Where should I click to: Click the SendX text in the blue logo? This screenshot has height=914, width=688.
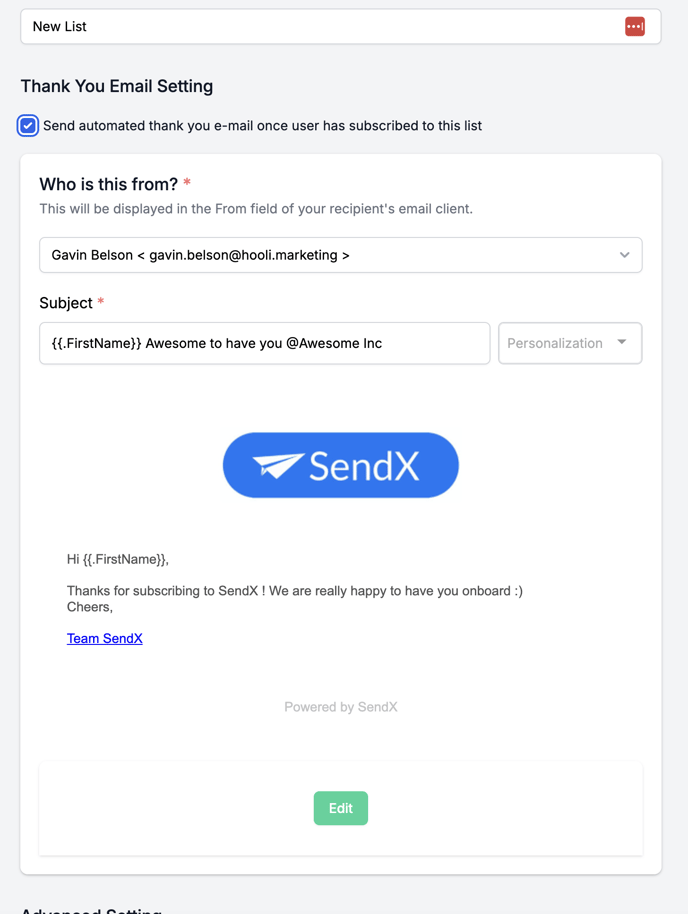[364, 466]
